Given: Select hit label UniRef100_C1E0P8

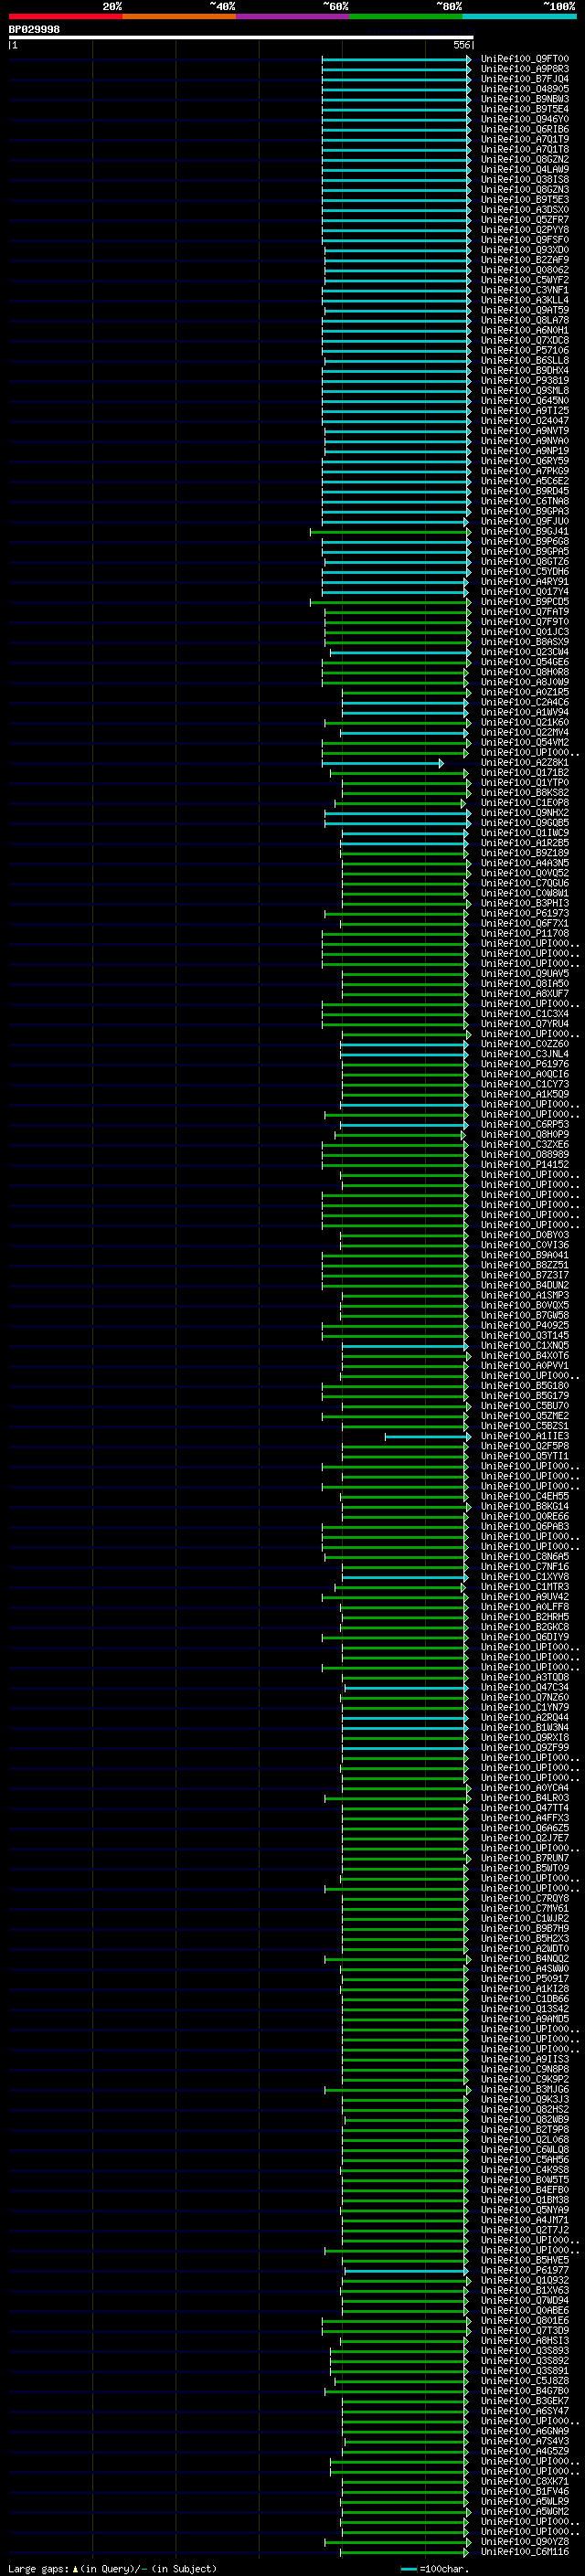Looking at the screenshot, I should pyautogui.click(x=525, y=803).
